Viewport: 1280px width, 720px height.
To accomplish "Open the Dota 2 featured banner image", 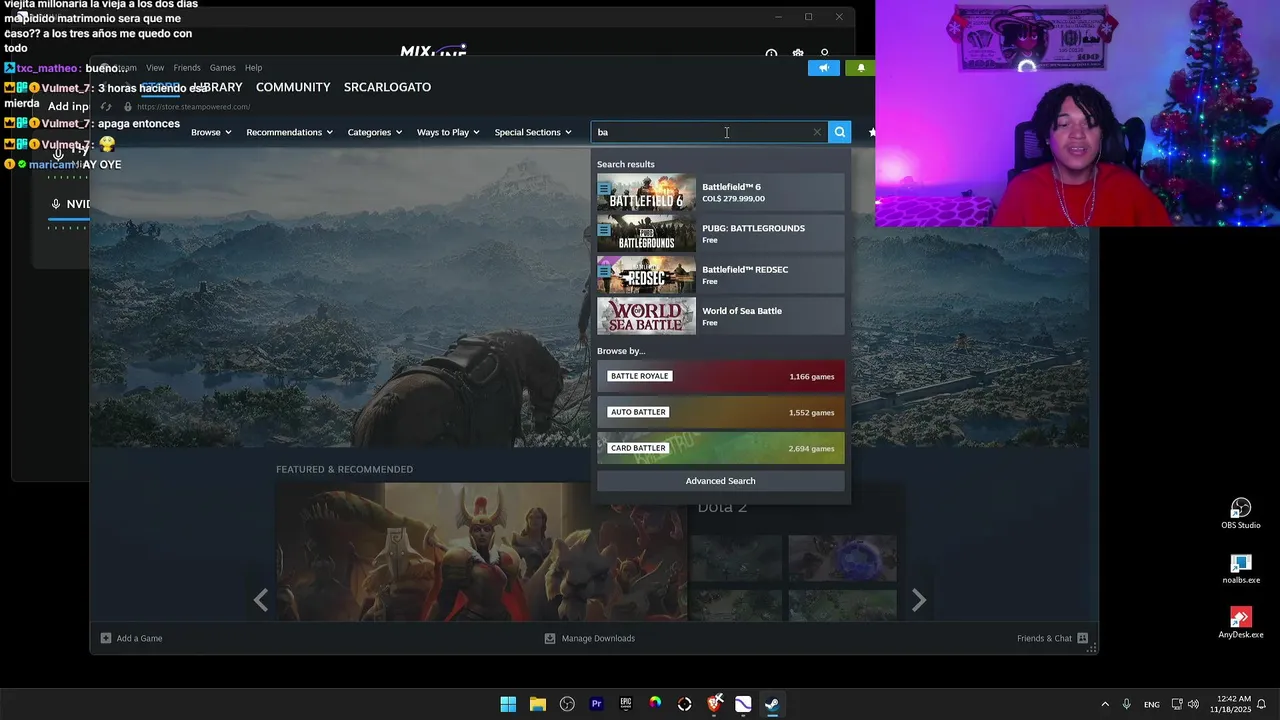I will (x=482, y=552).
